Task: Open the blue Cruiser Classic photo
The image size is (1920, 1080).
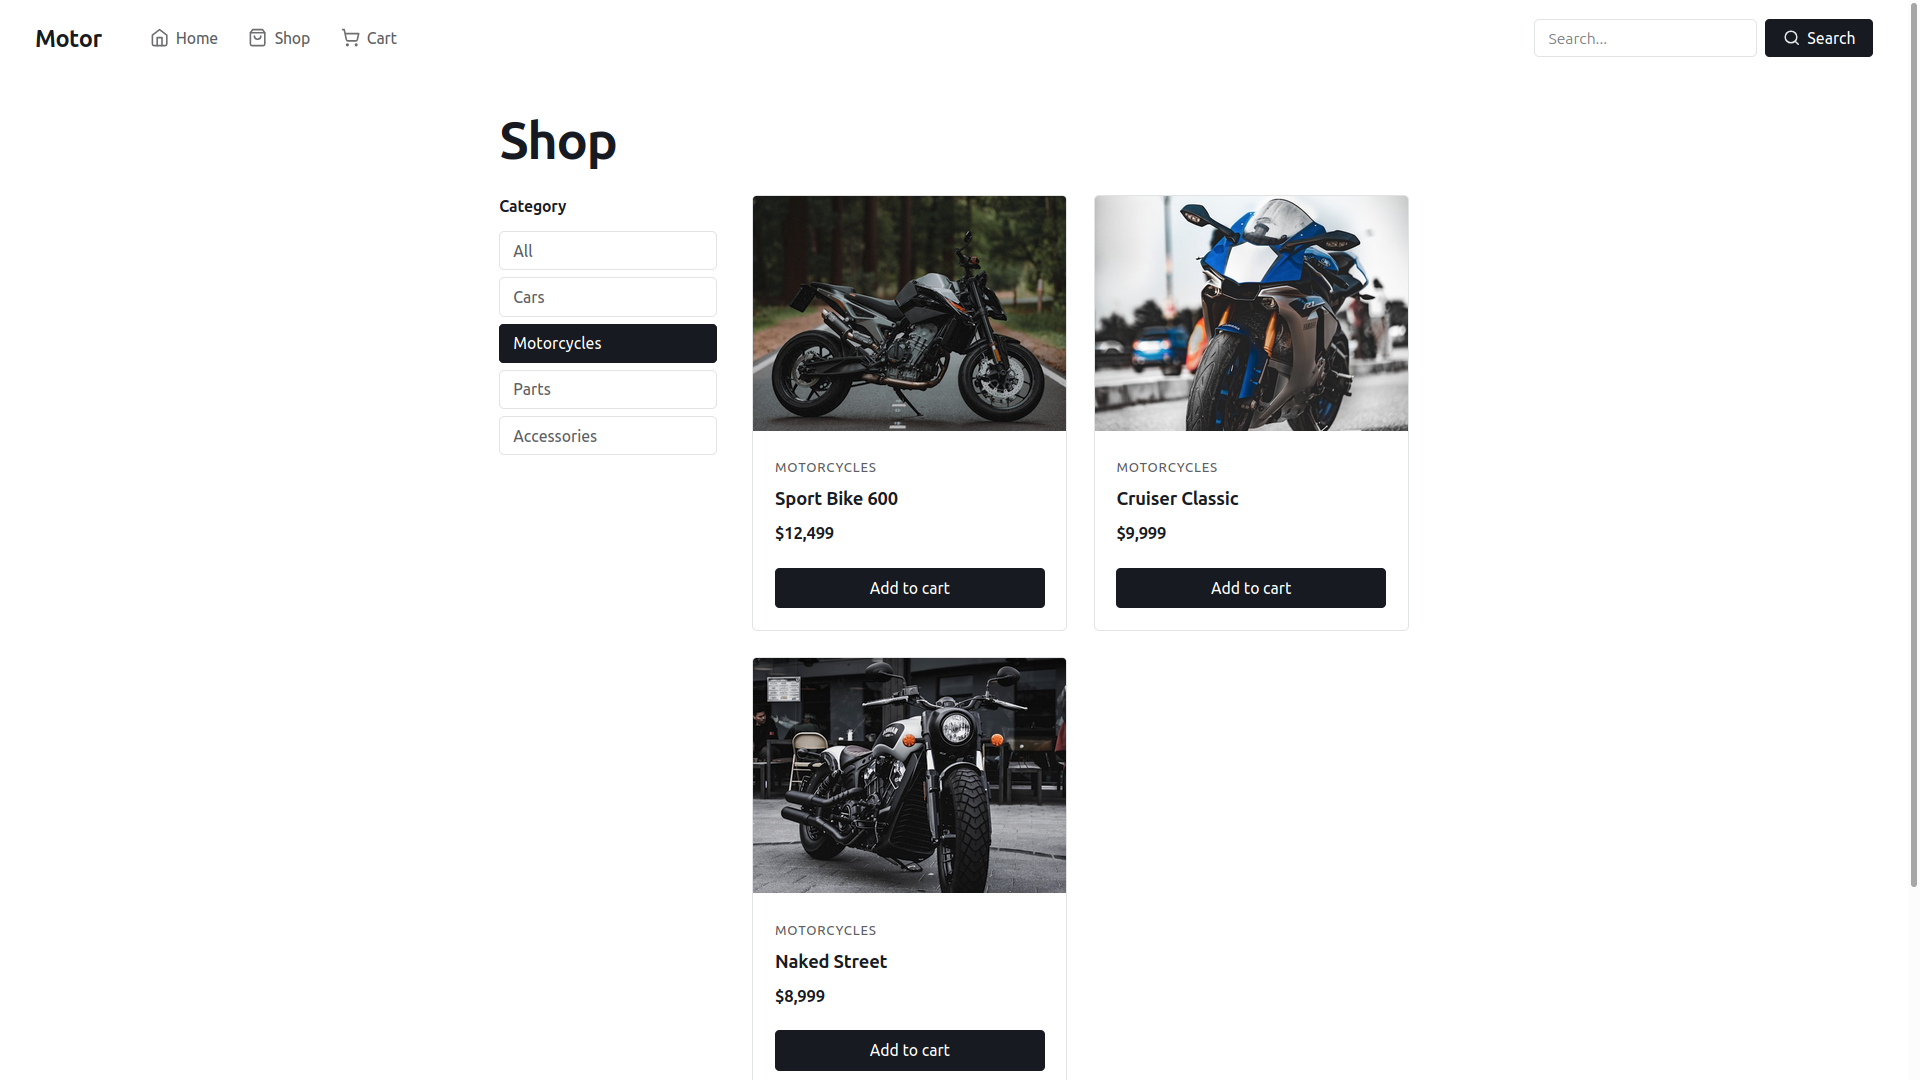Action: [1250, 313]
